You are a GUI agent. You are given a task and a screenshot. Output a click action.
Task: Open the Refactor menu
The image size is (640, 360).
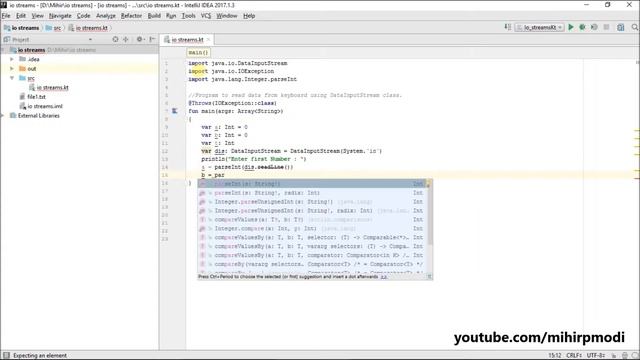131,16
